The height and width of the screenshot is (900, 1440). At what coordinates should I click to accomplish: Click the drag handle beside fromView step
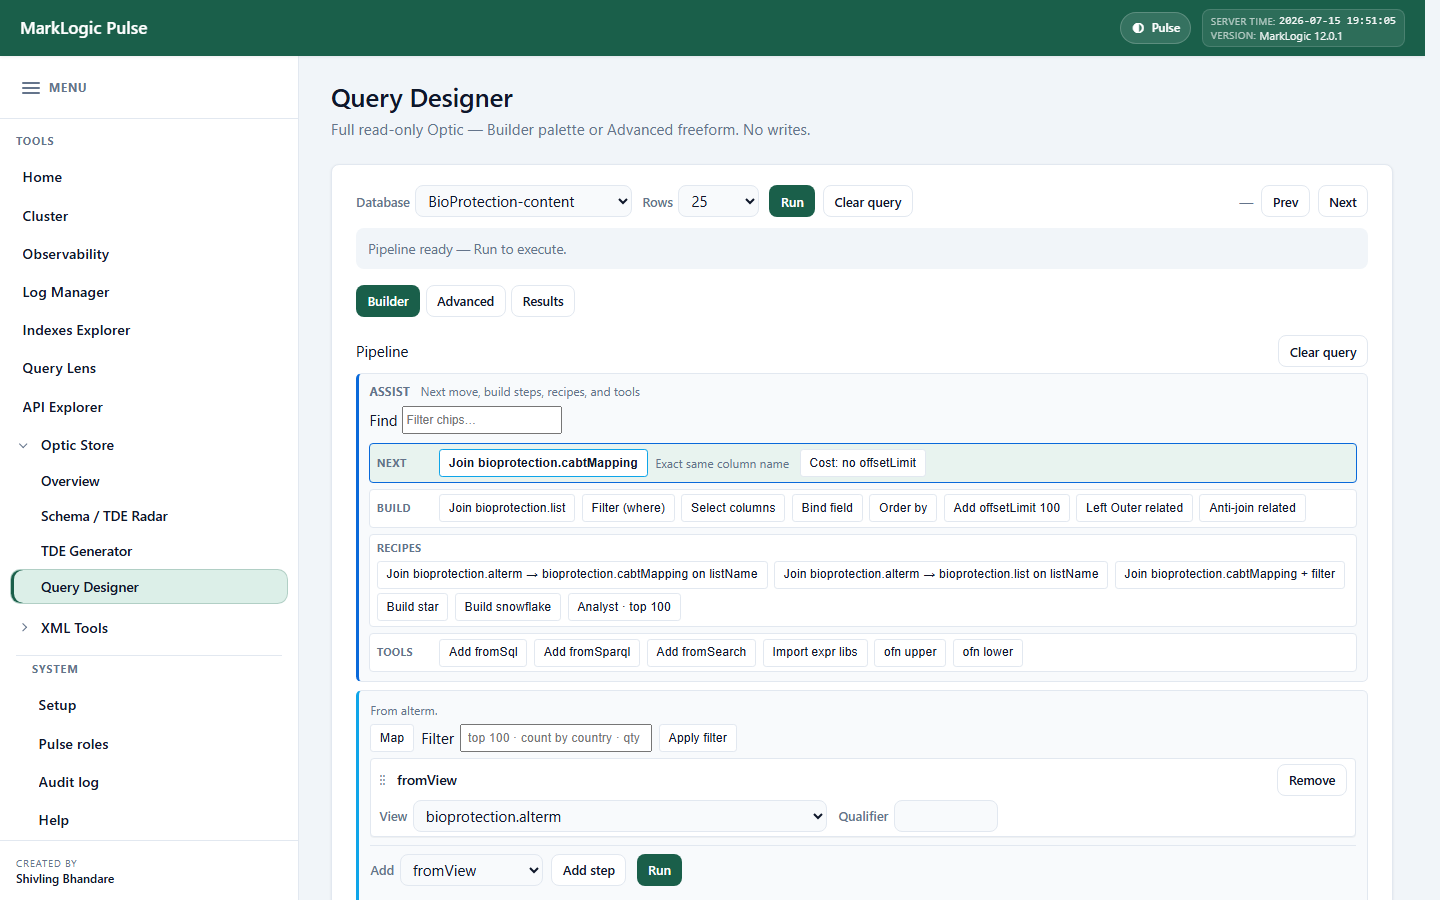click(382, 780)
